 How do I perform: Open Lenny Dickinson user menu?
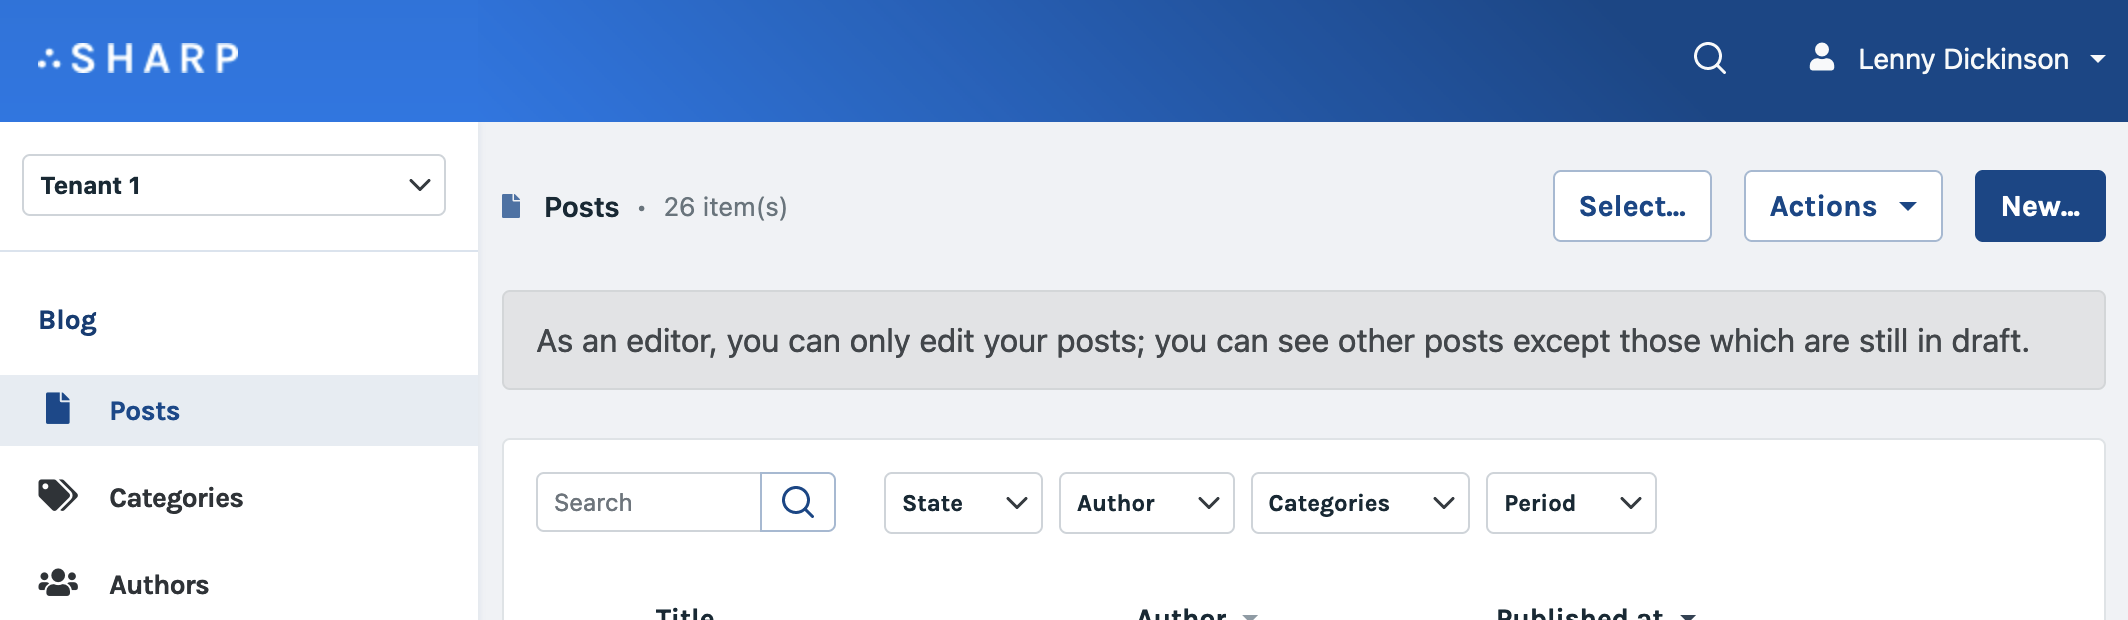point(1962,59)
